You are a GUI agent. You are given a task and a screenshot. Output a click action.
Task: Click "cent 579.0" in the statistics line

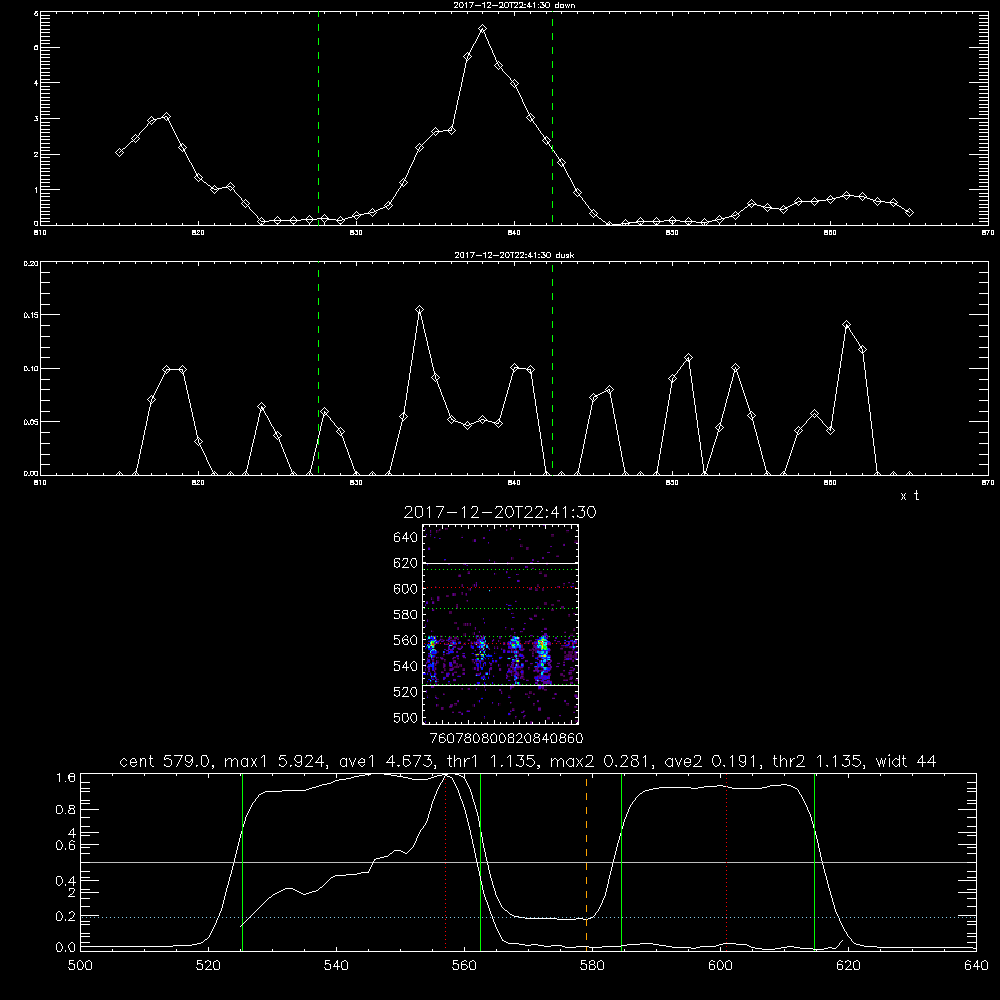[166, 761]
